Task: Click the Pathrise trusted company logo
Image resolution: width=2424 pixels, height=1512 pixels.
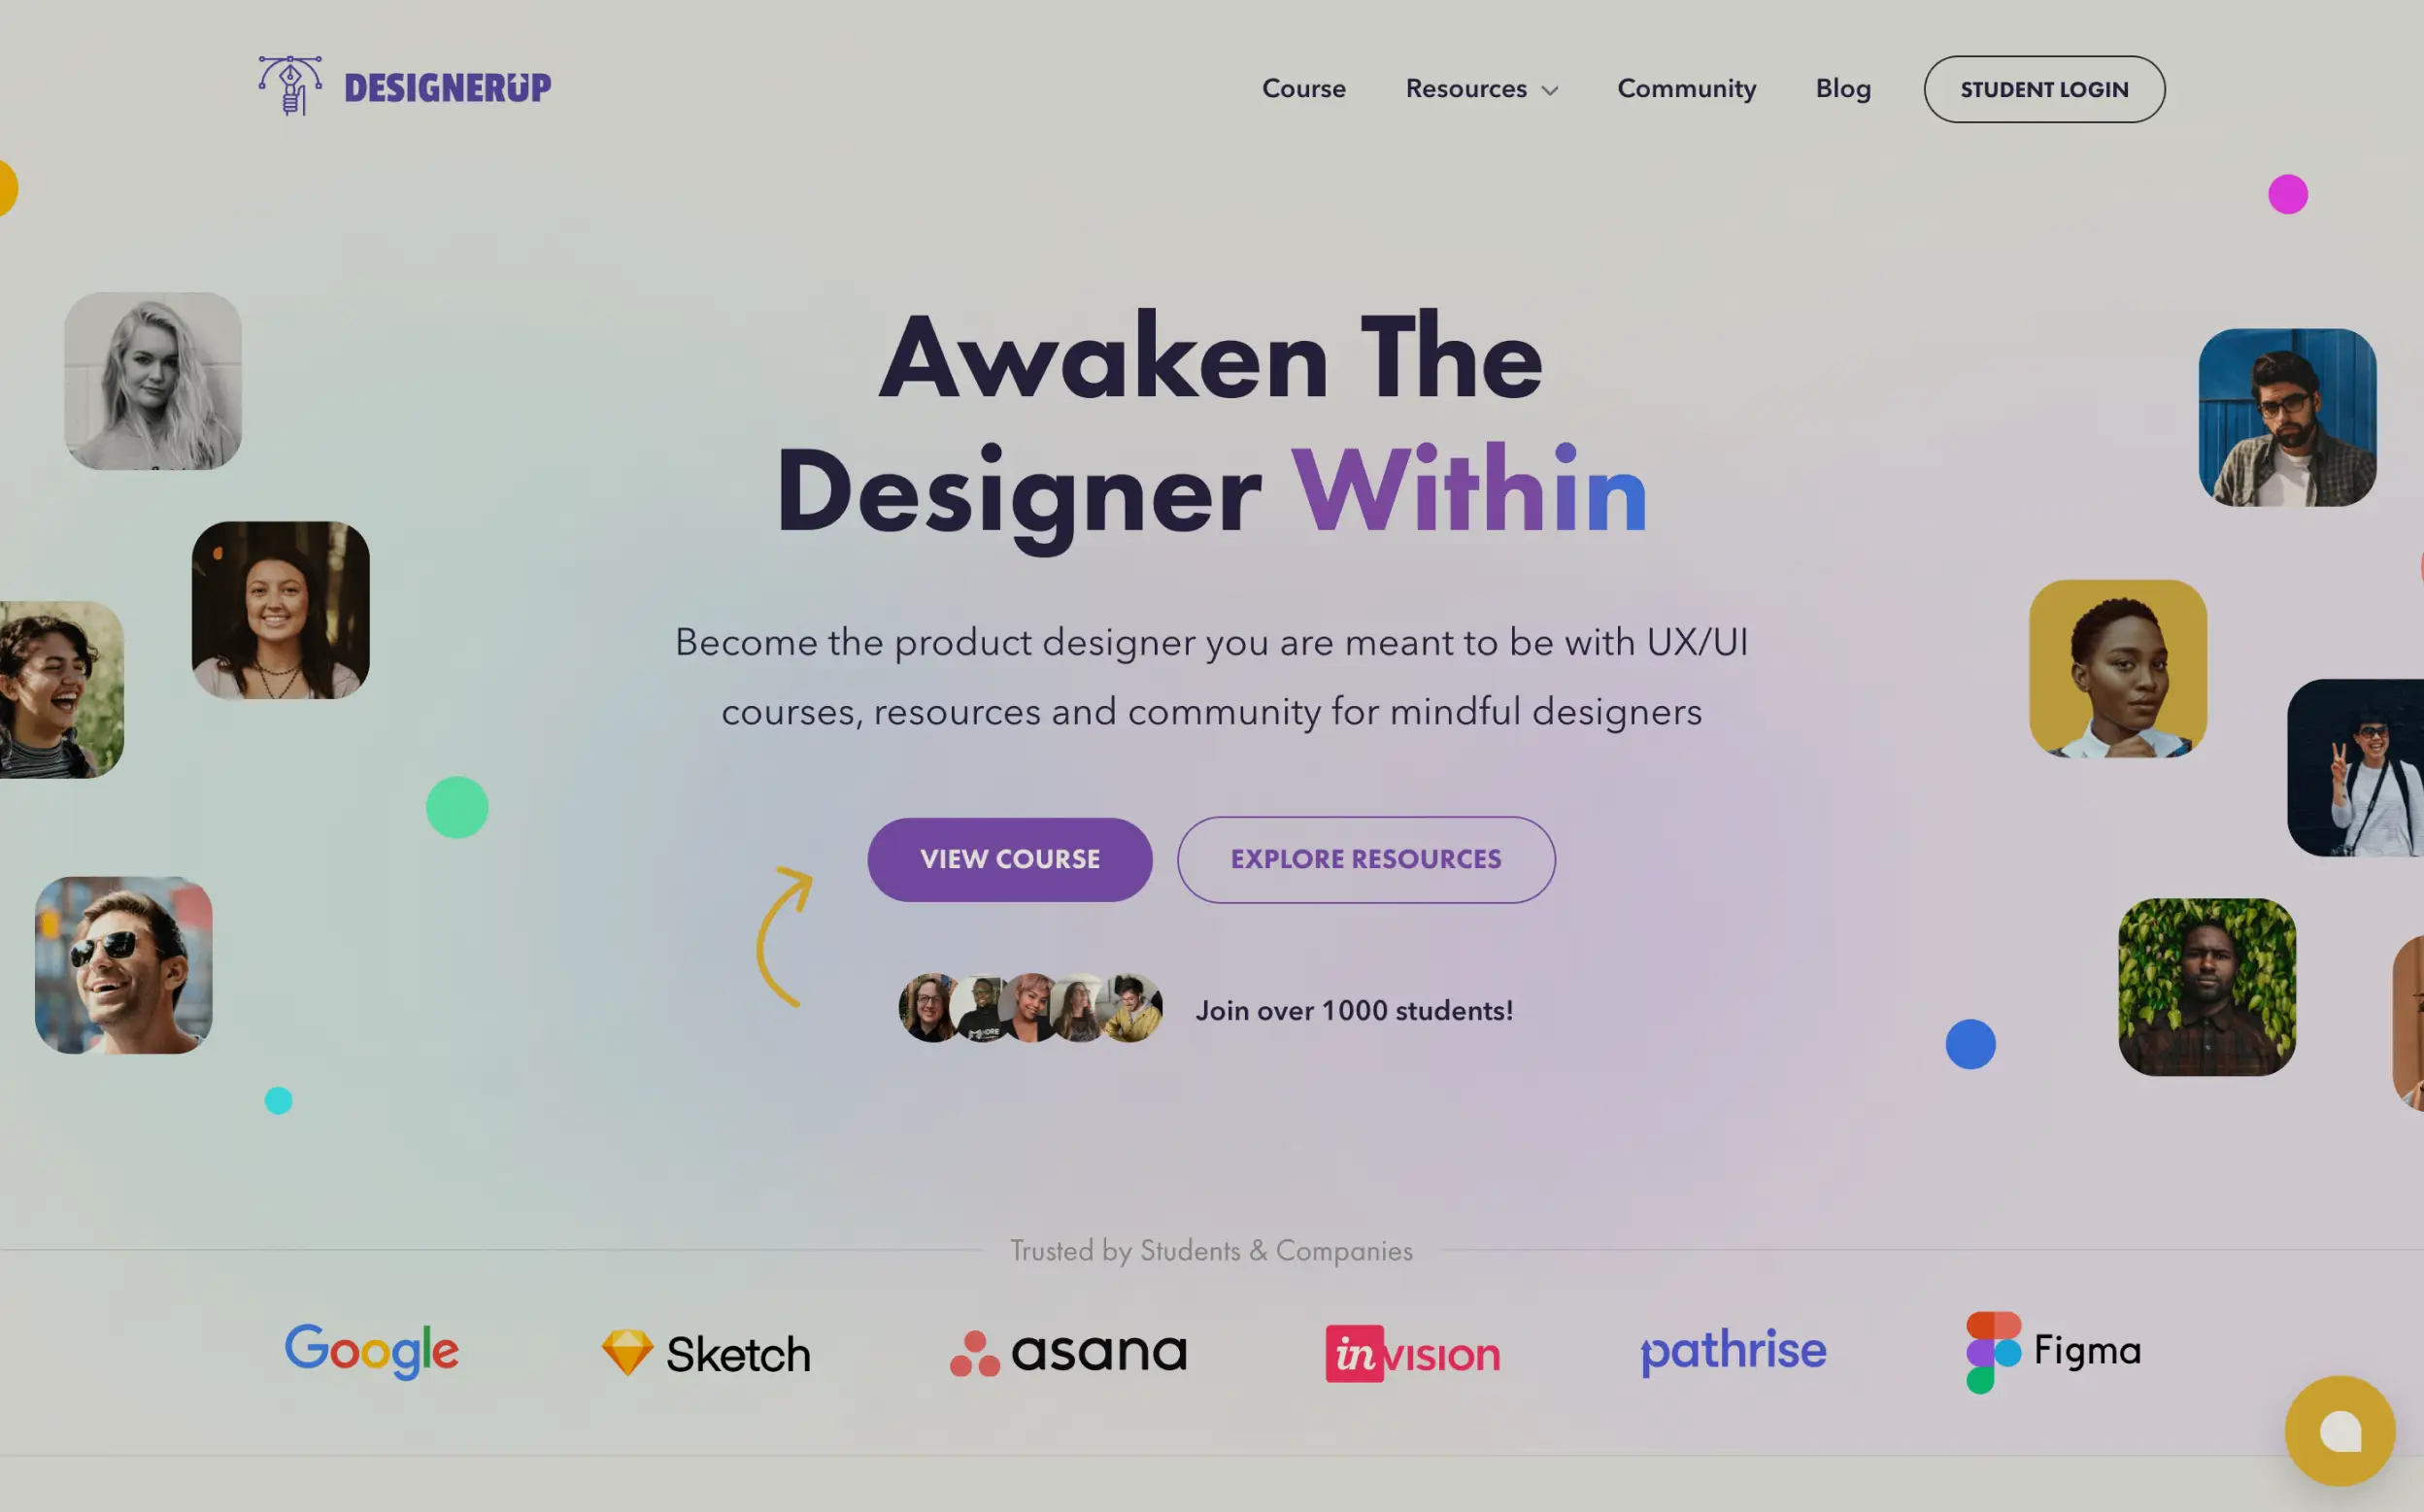Action: (1733, 1350)
